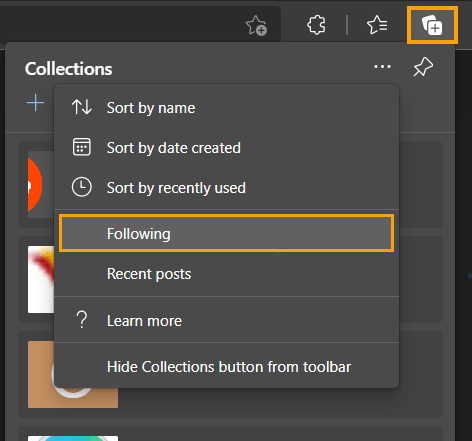Pin the Collections pane
This screenshot has width=472, height=441.
pos(423,67)
